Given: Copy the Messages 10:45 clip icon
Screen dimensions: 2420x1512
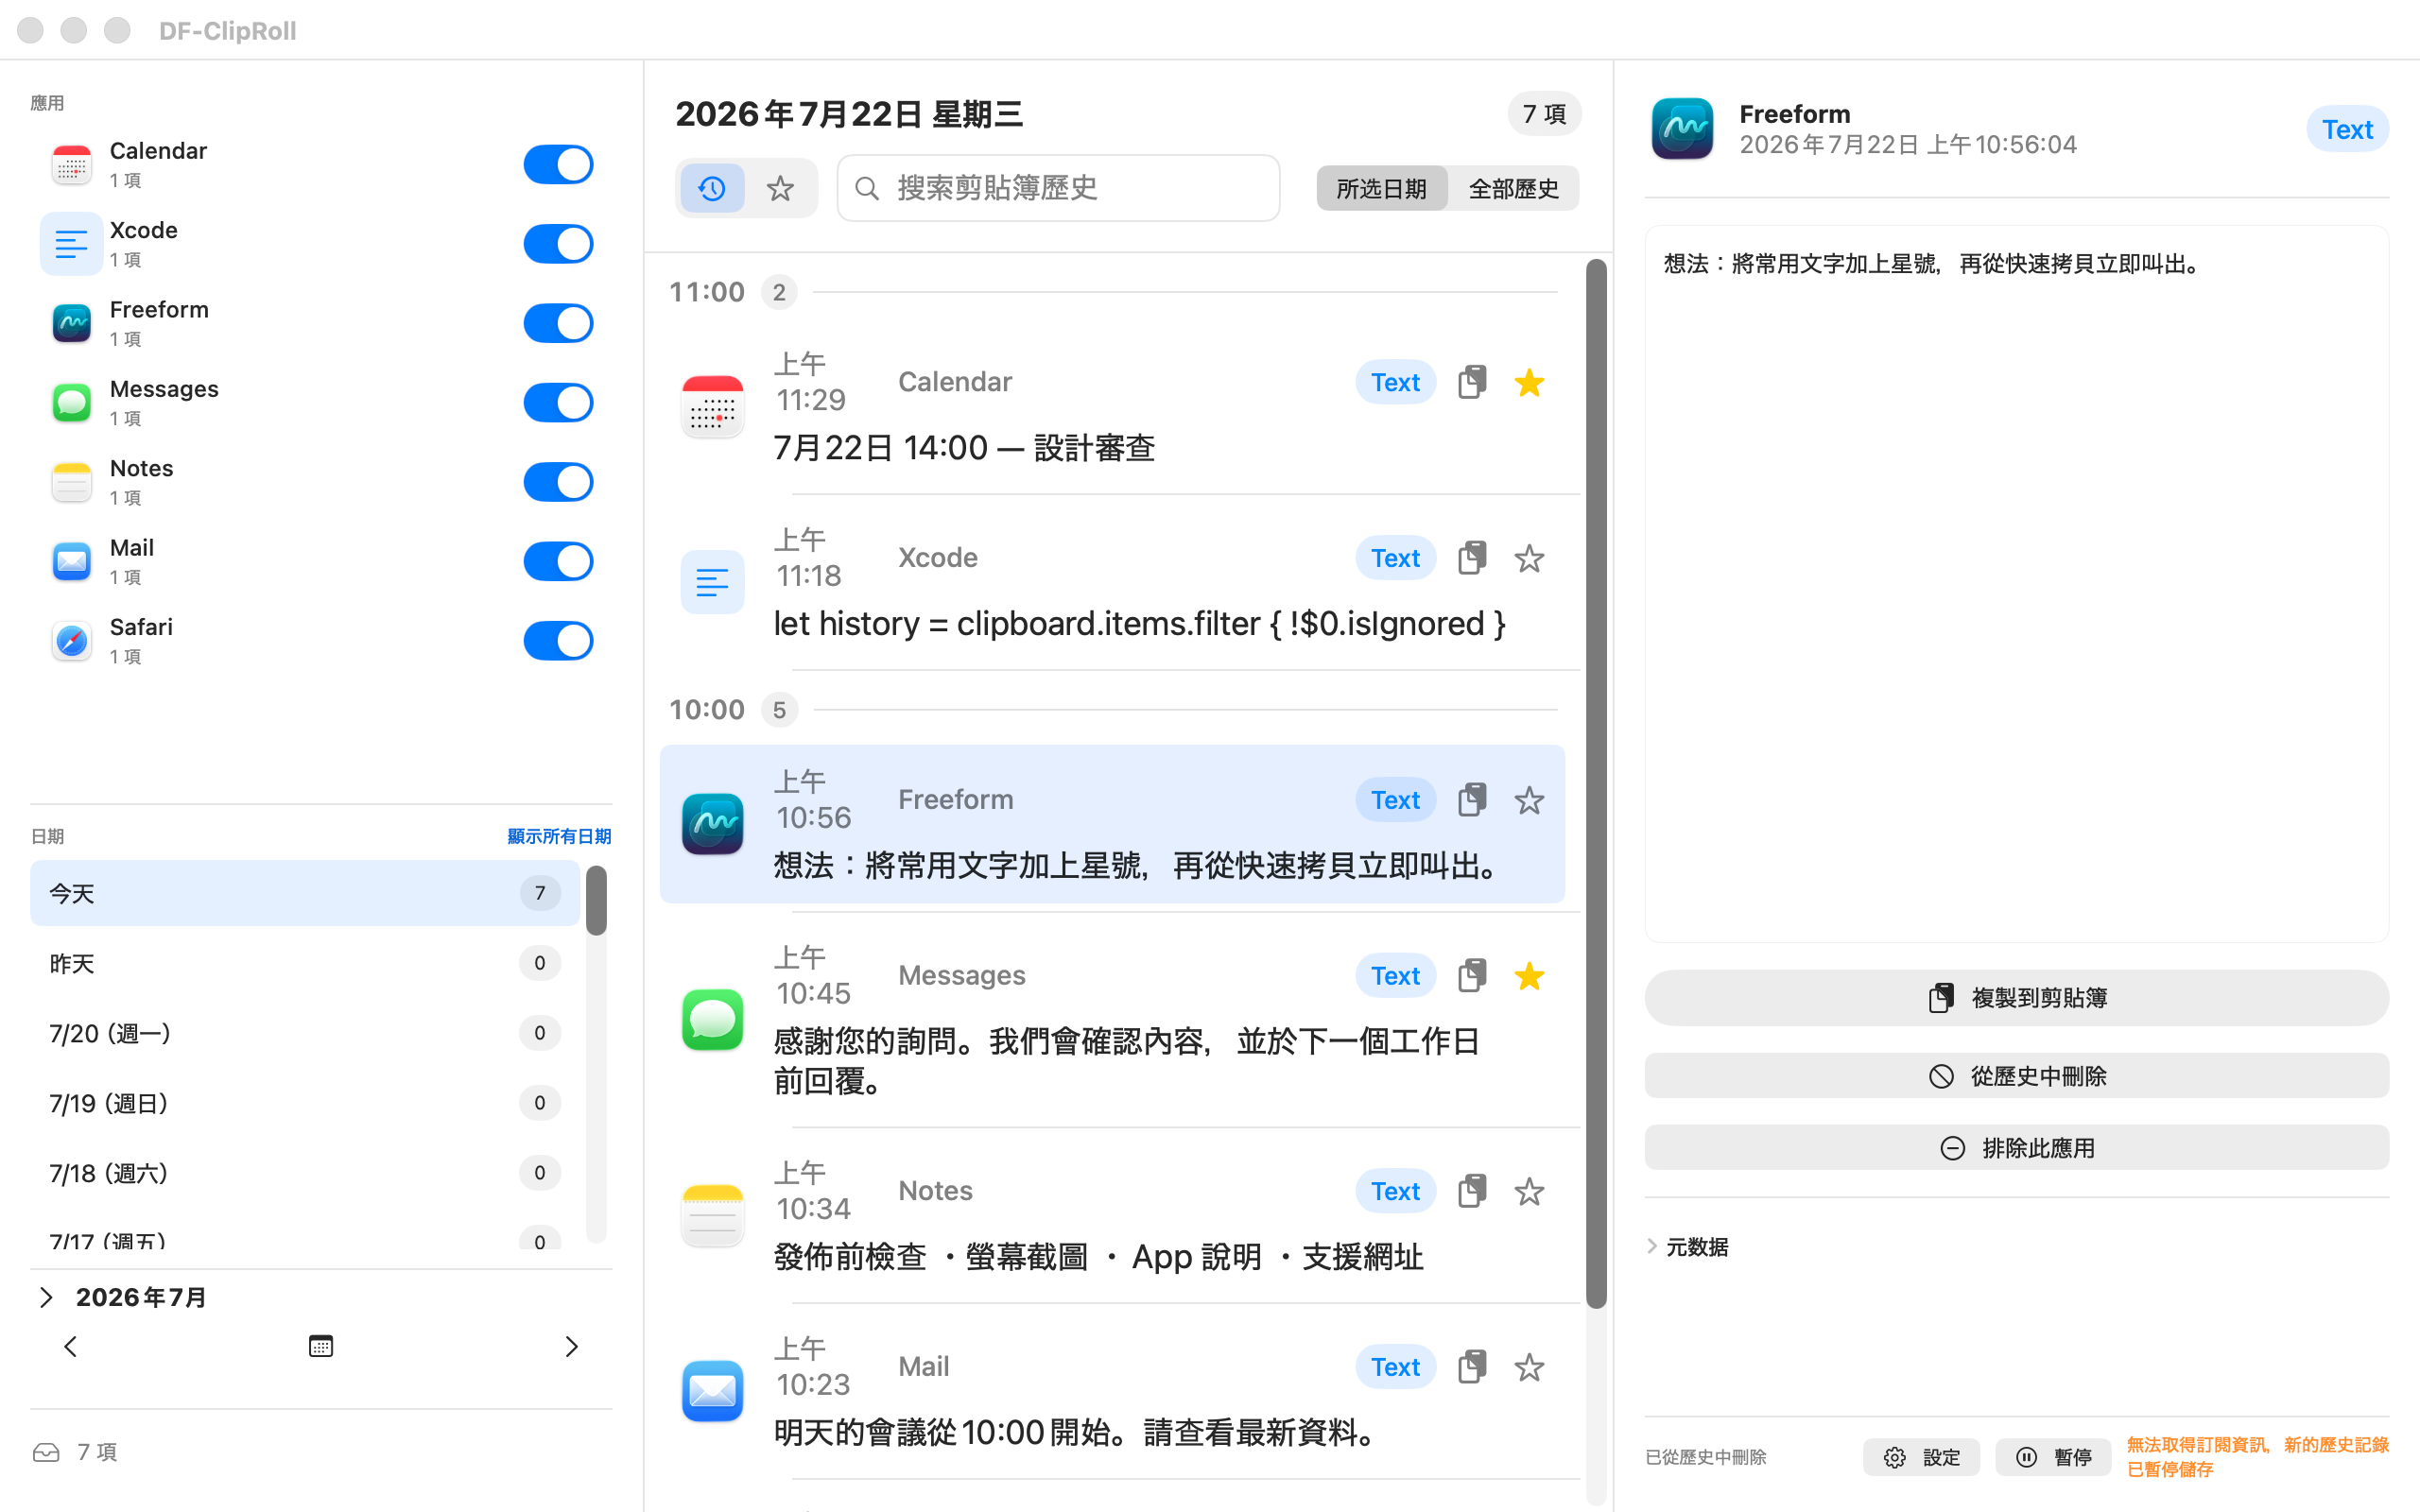Looking at the screenshot, I should coord(1471,975).
